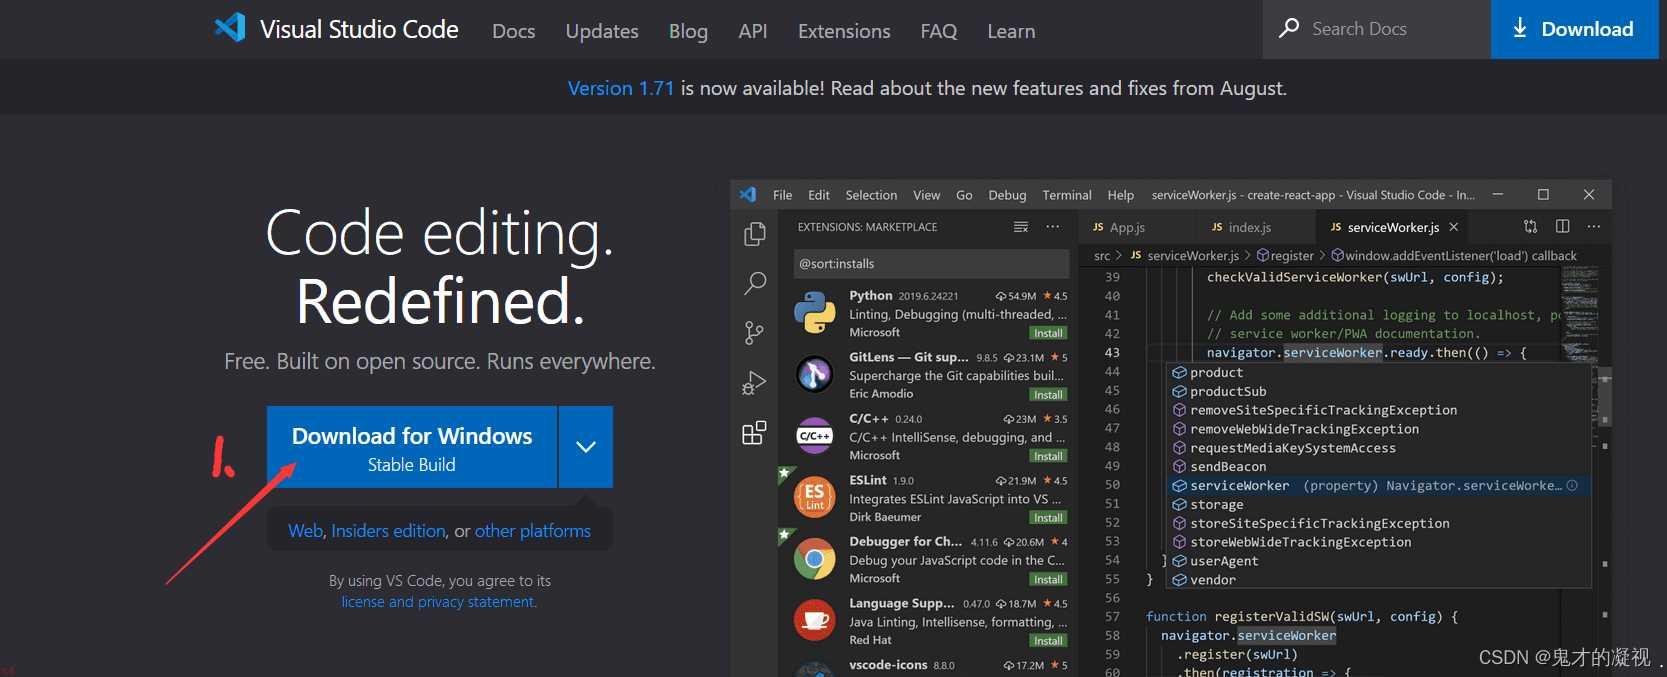The width and height of the screenshot is (1667, 677).
Task: Select the userAgent autocomplete suggestion
Action: tap(1380, 561)
